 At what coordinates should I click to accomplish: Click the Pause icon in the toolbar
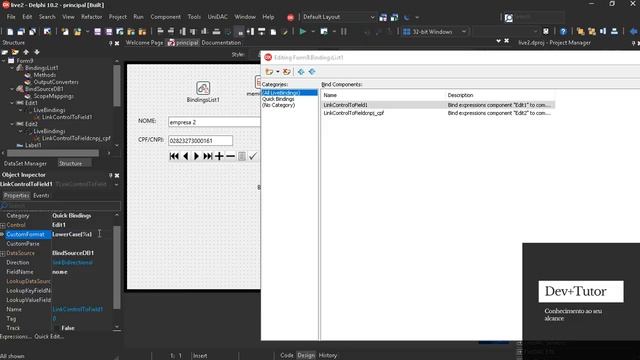pyautogui.click(x=344, y=31)
